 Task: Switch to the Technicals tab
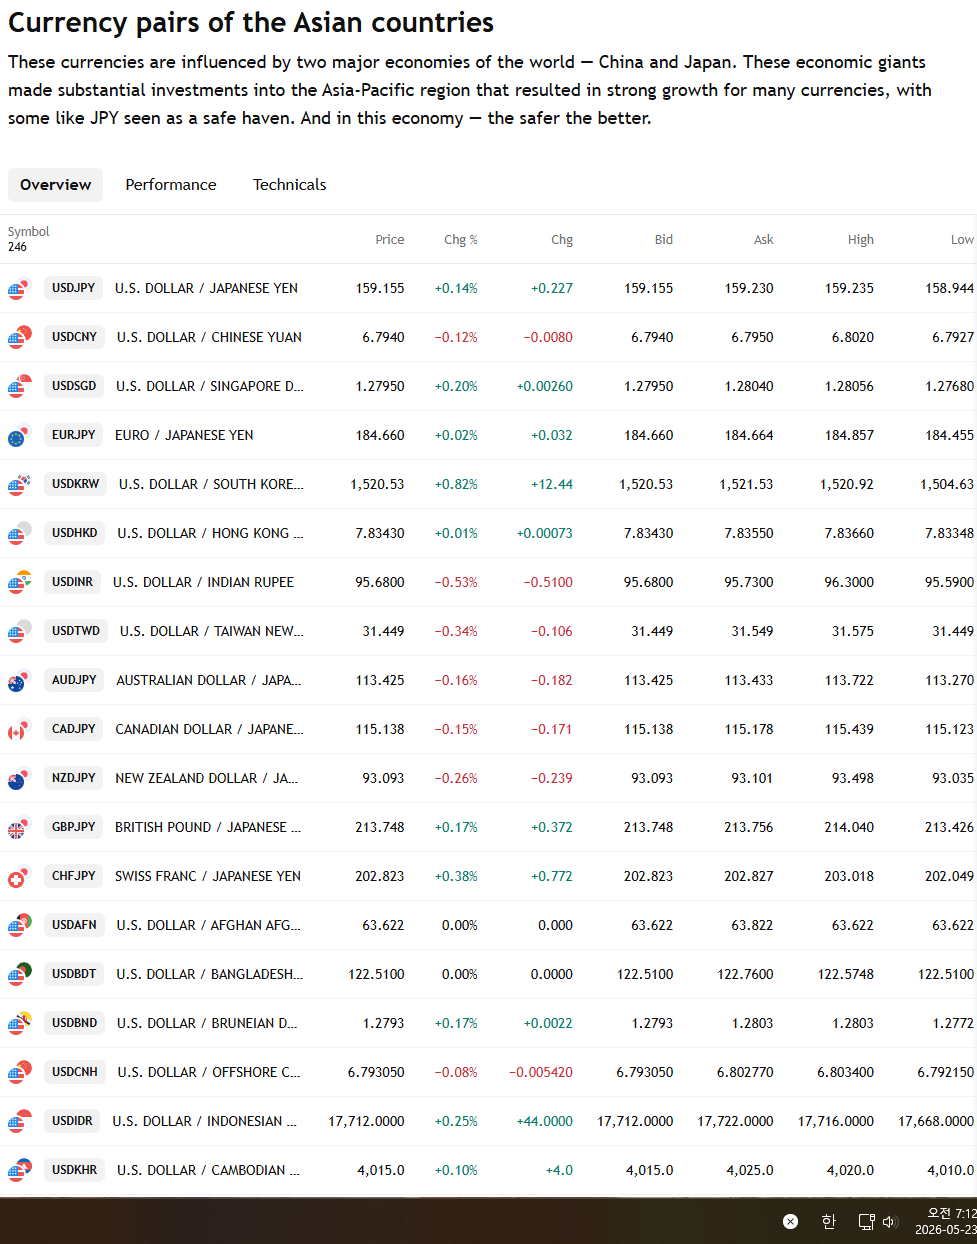coord(290,185)
